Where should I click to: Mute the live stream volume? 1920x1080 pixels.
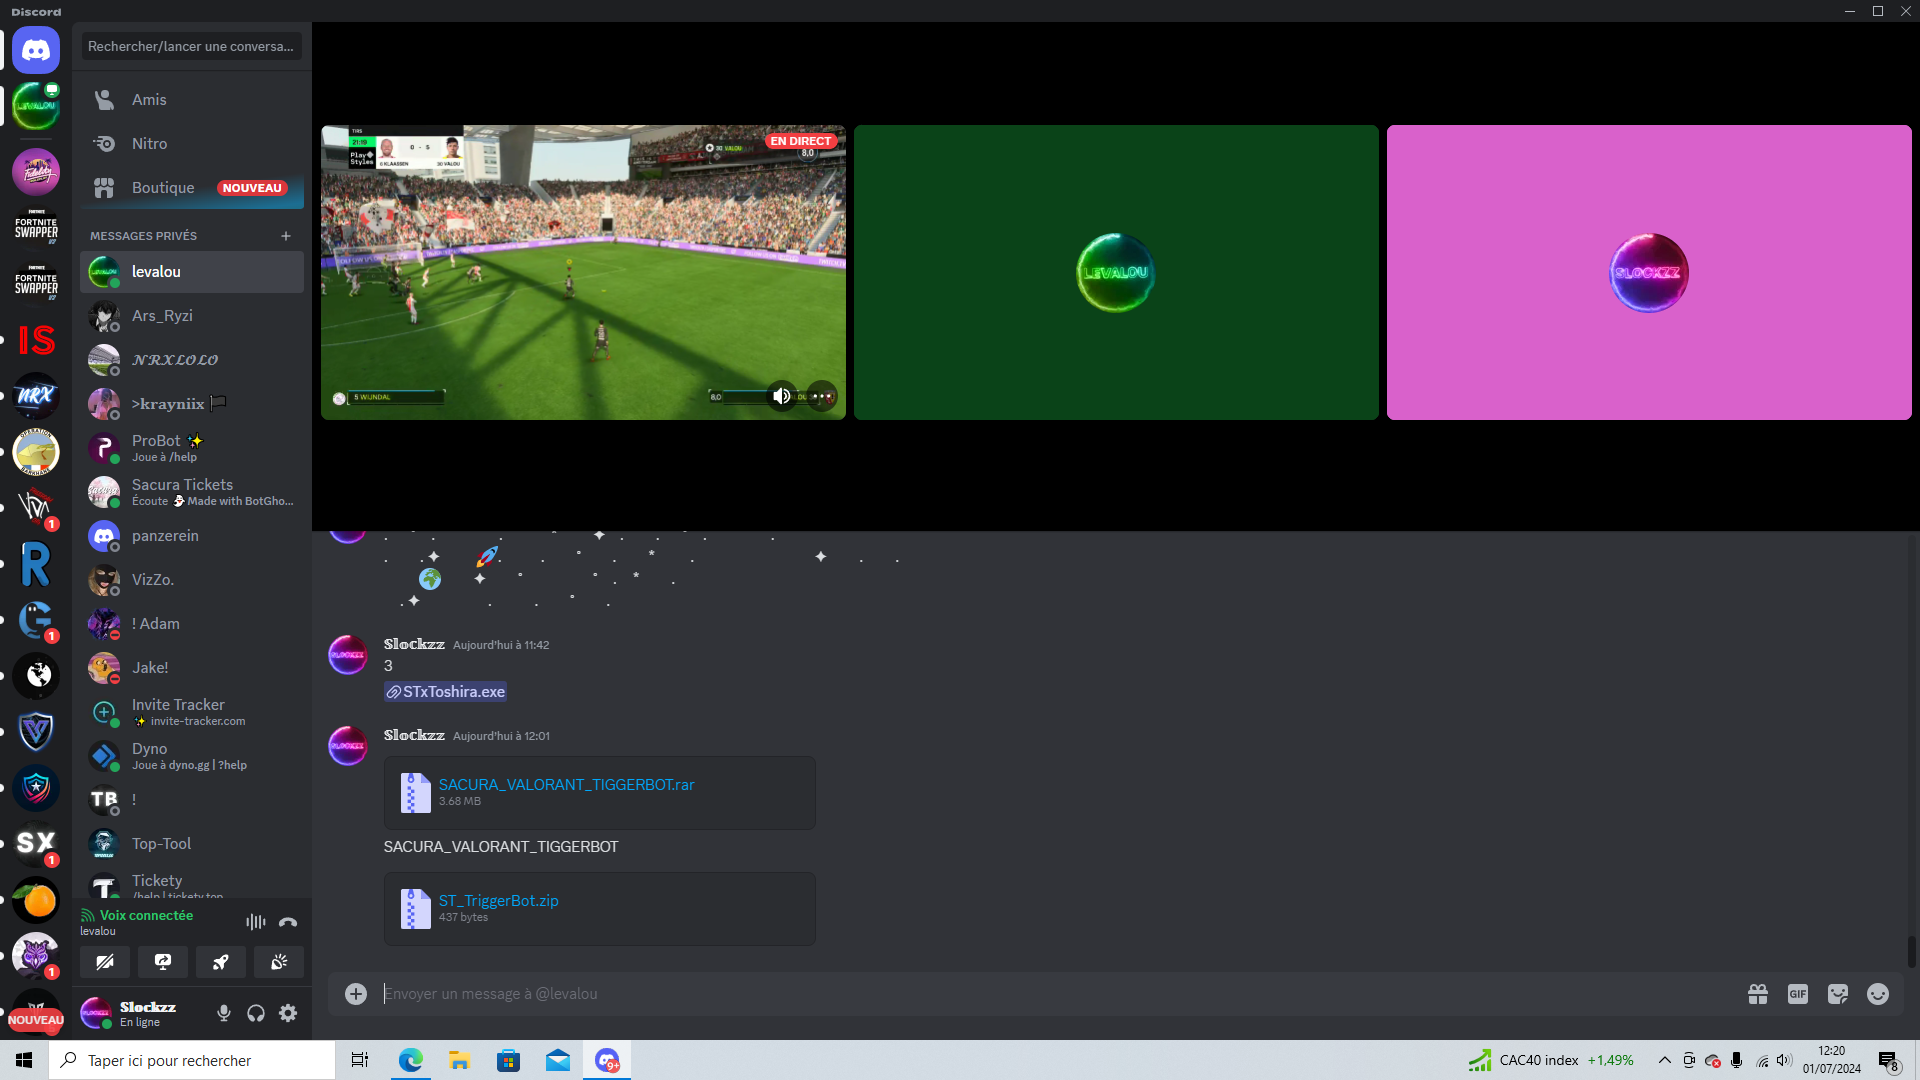(782, 397)
